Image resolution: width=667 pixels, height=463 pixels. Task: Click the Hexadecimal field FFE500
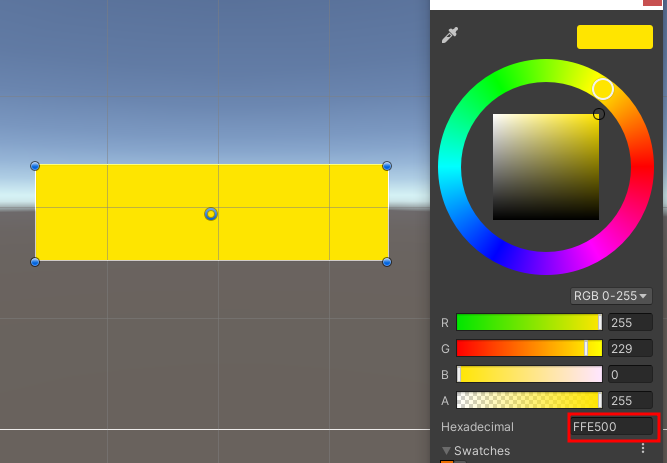pos(611,426)
